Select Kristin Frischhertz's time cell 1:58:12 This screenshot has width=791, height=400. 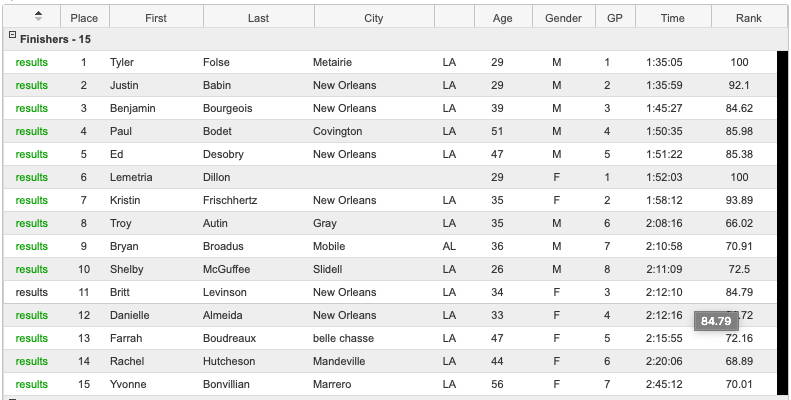click(x=664, y=200)
